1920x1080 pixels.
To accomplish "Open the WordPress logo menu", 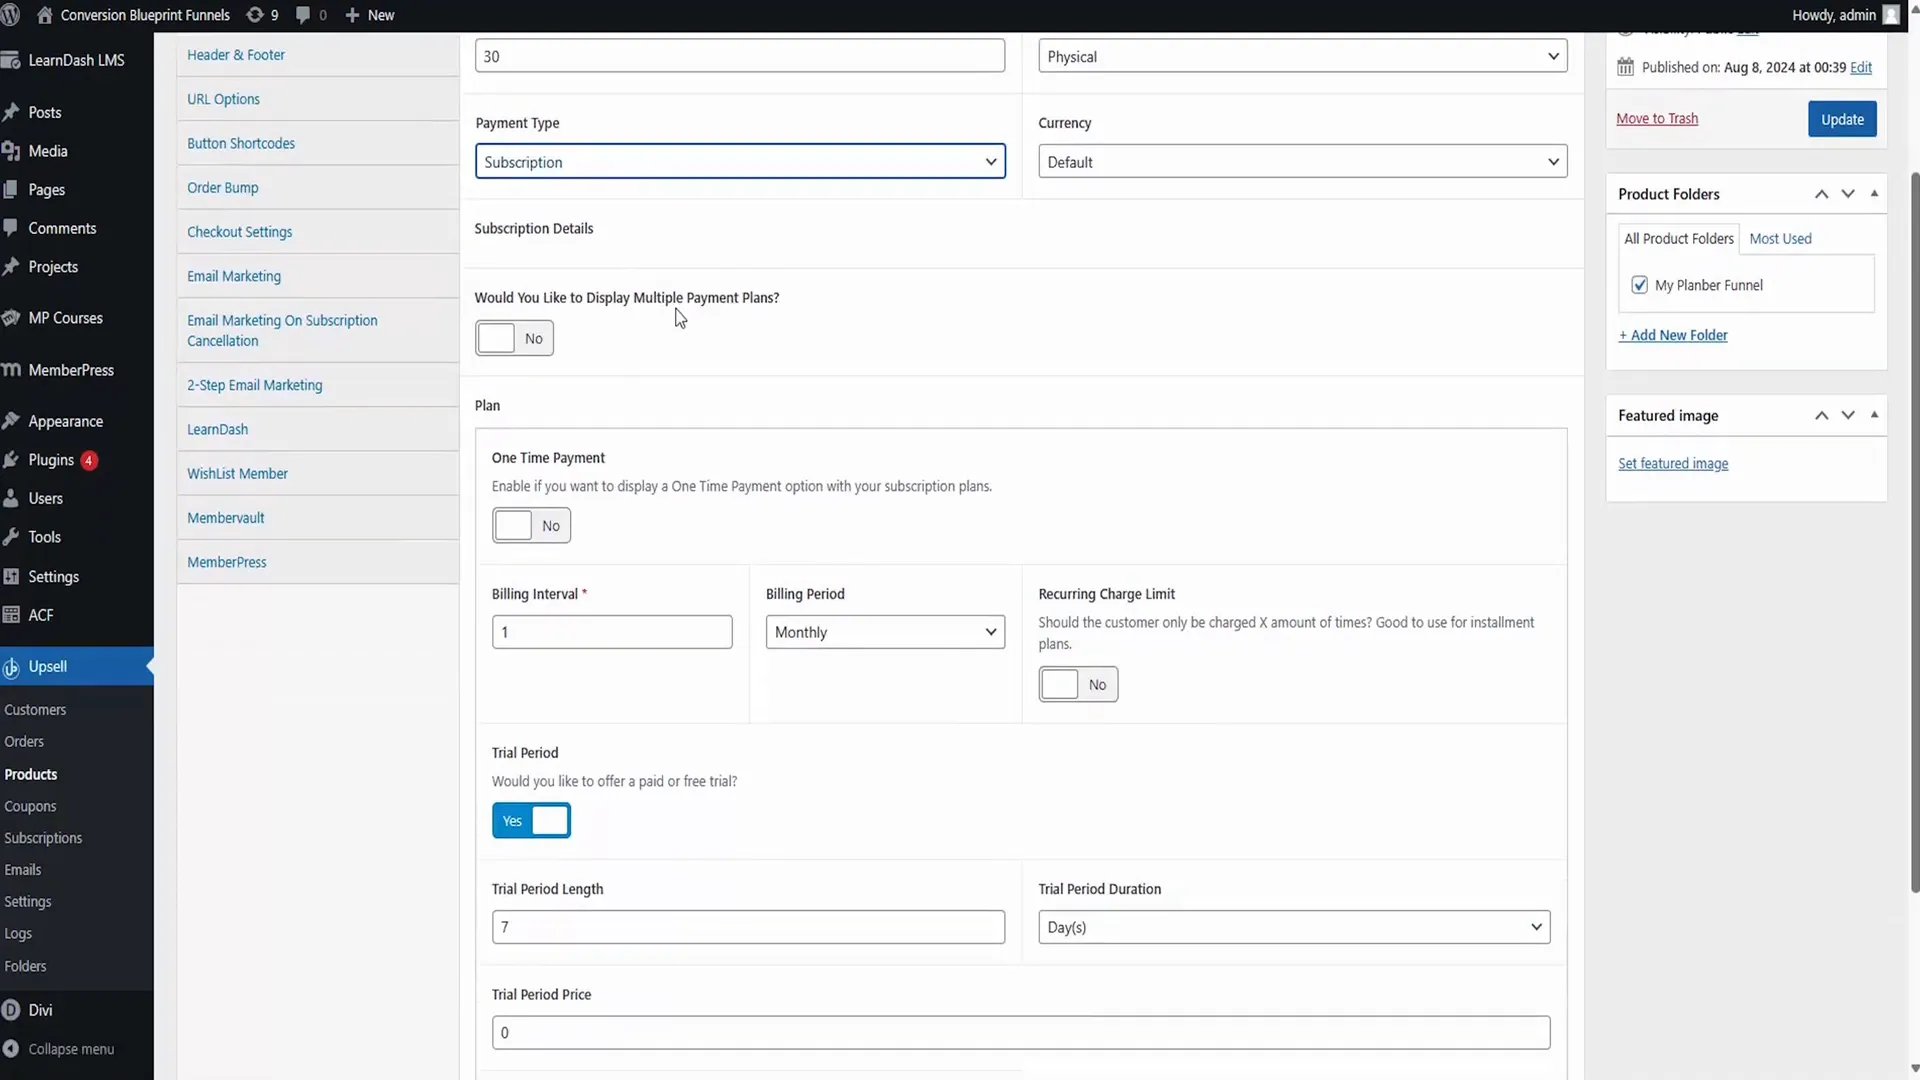I will click(x=10, y=15).
